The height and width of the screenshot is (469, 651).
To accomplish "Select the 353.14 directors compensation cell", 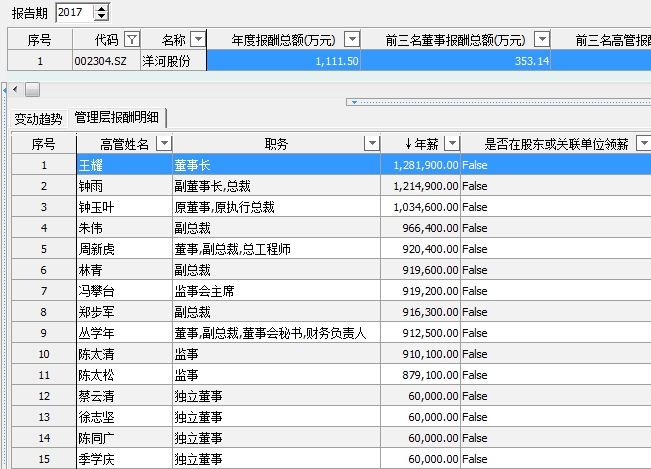I will [456, 61].
